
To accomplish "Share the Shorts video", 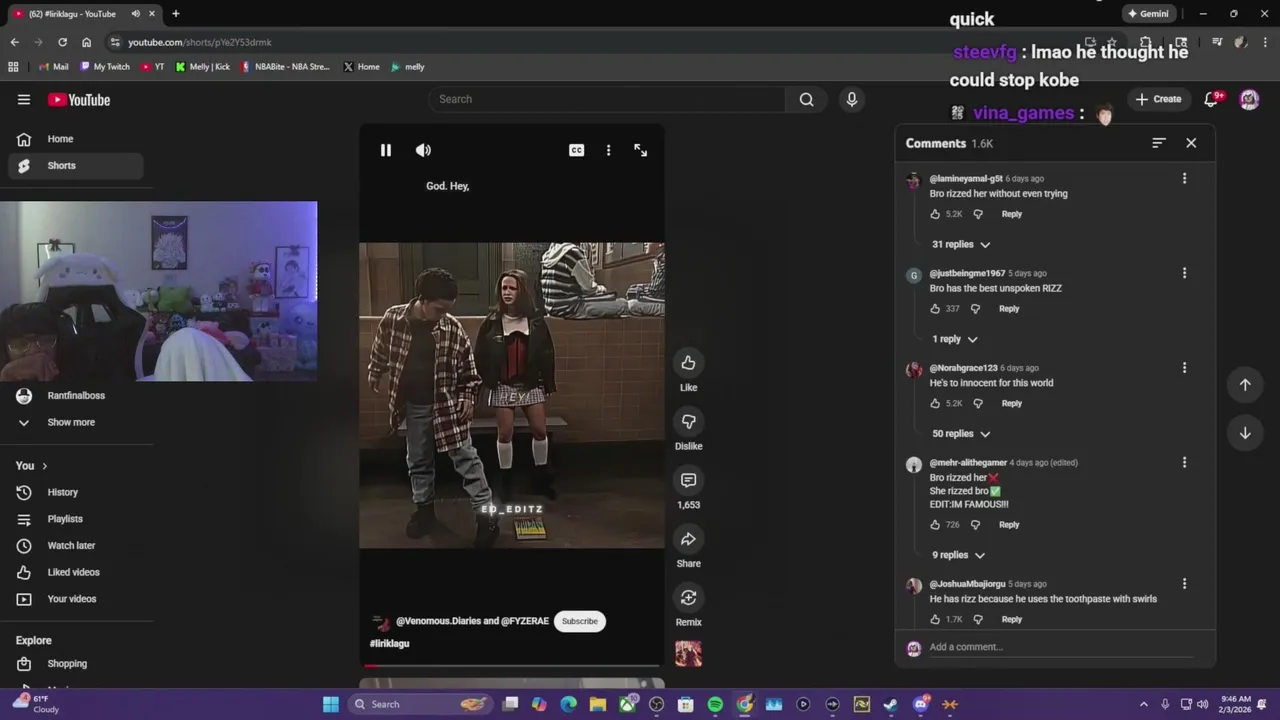I will click(688, 539).
